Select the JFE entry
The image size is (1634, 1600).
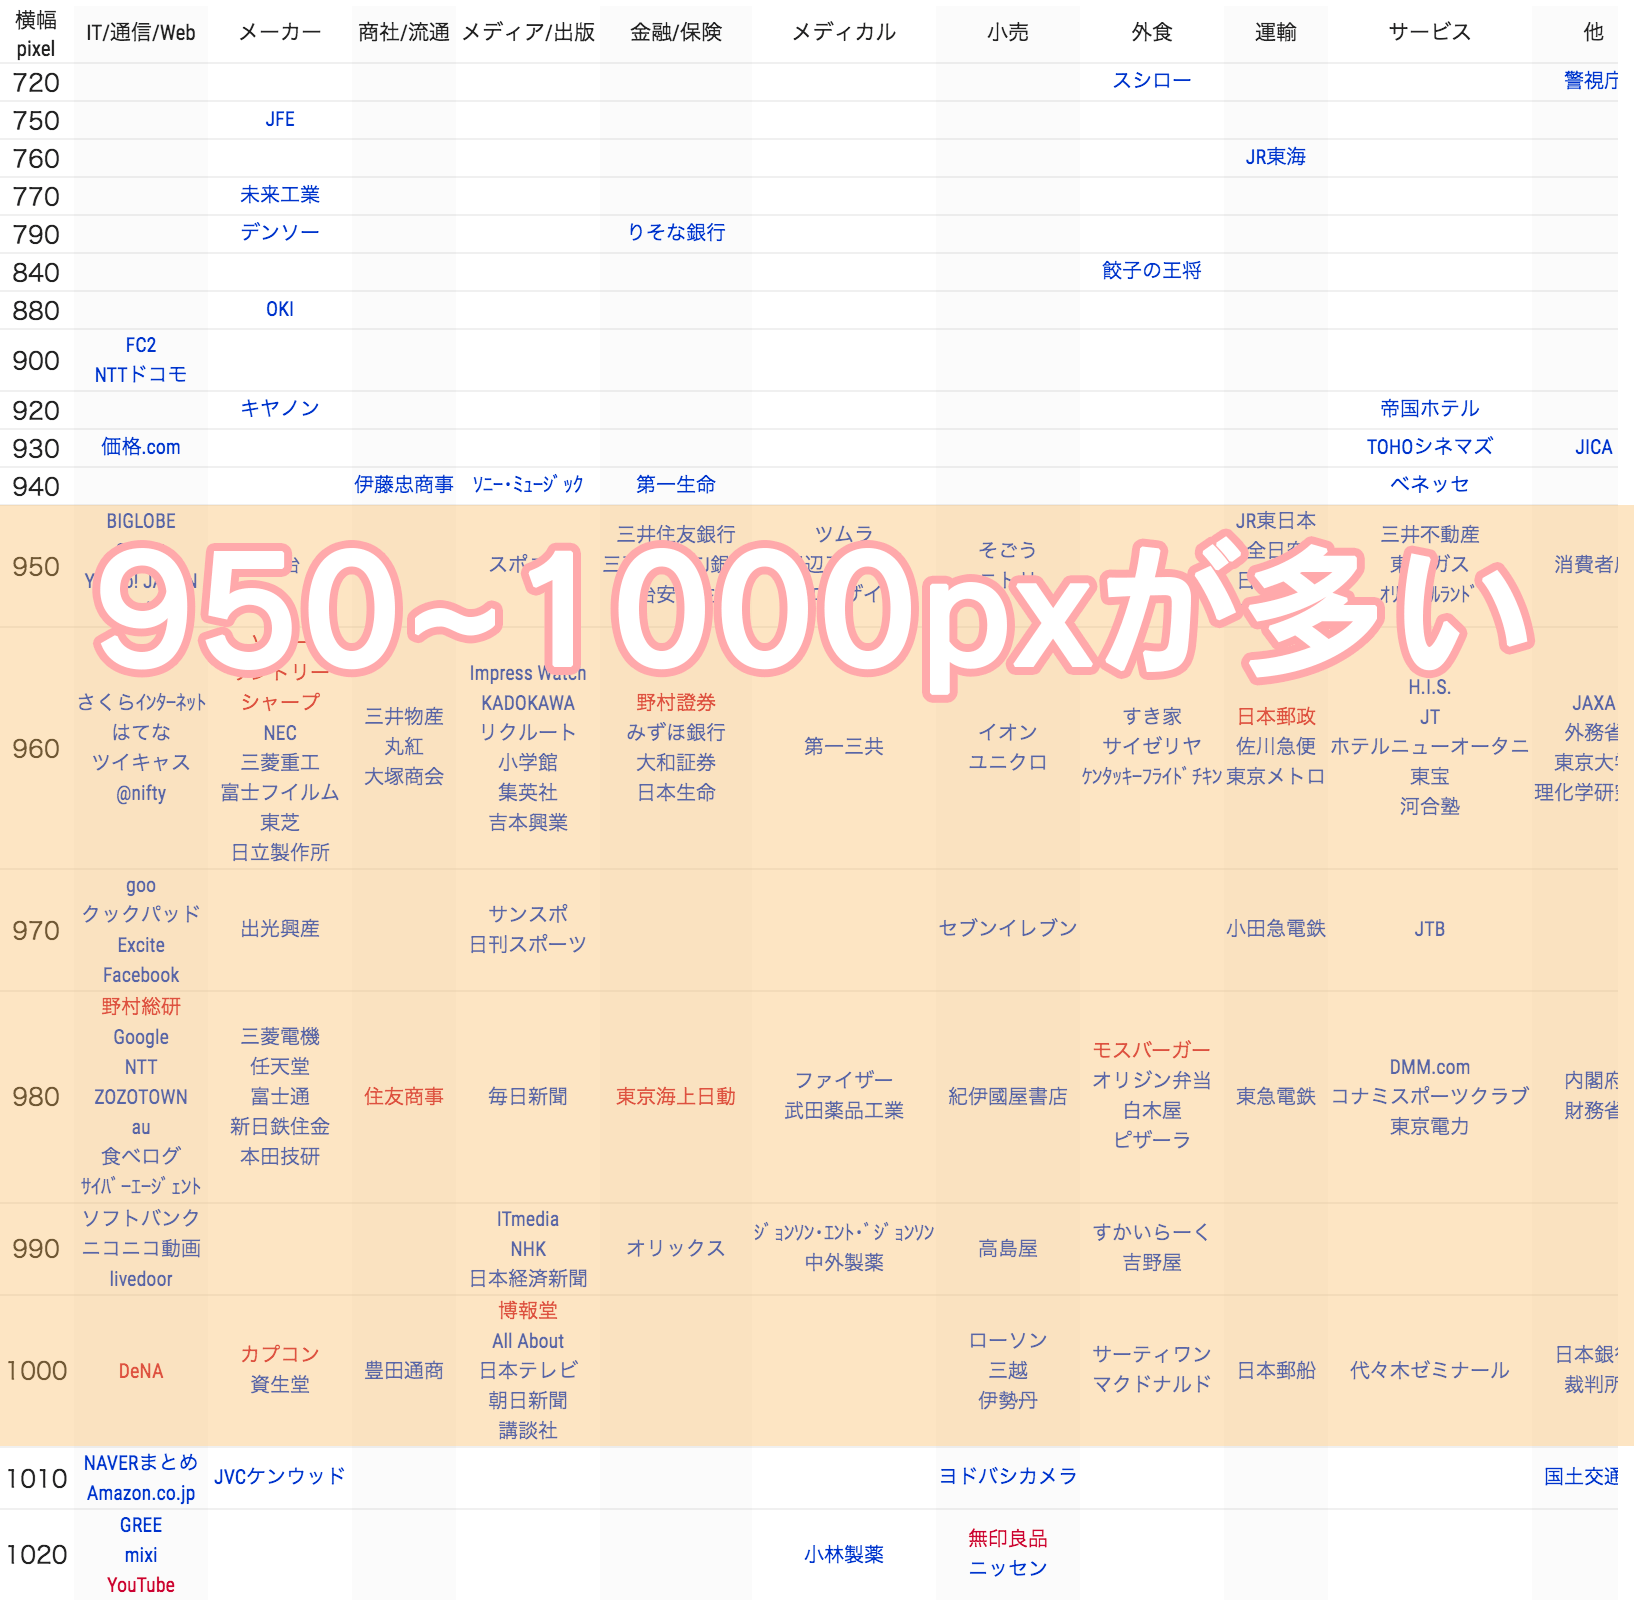pyautogui.click(x=280, y=119)
